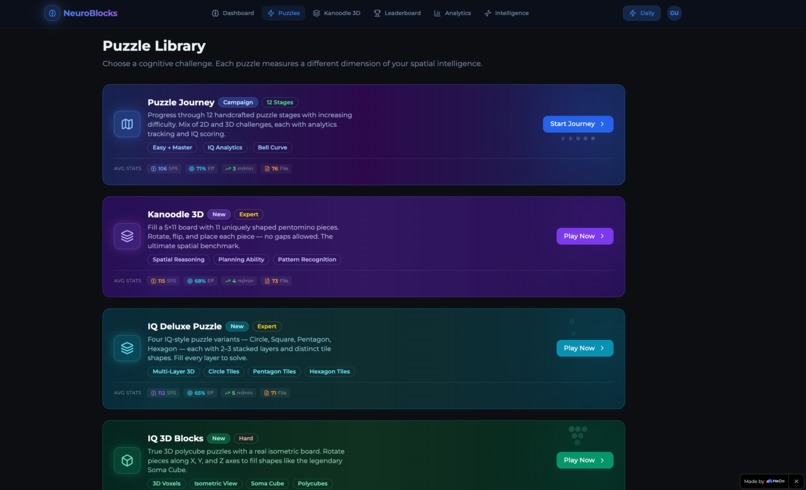The height and width of the screenshot is (490, 806).
Task: Click the IQ Deluxe Puzzle layers icon
Action: coord(127,348)
